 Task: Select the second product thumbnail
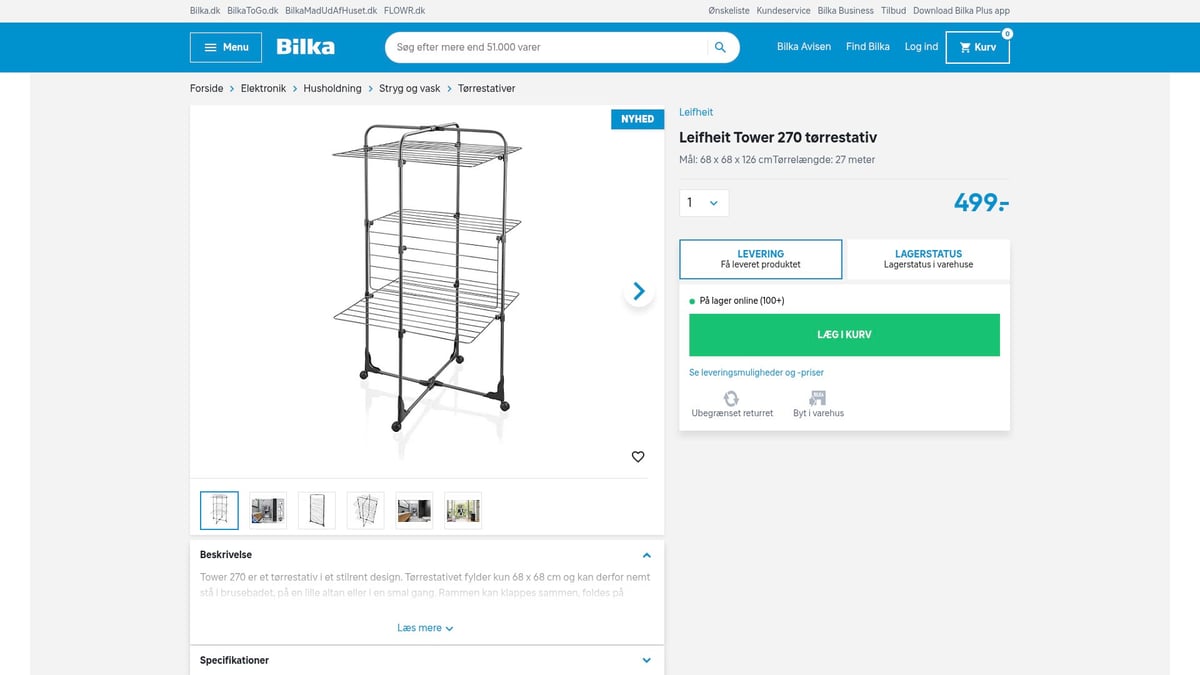(268, 510)
